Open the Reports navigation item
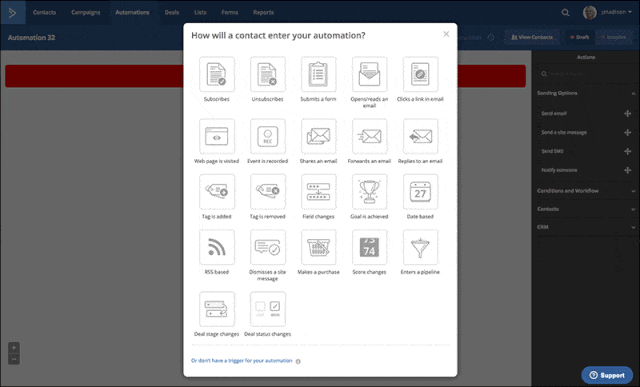 click(x=263, y=12)
